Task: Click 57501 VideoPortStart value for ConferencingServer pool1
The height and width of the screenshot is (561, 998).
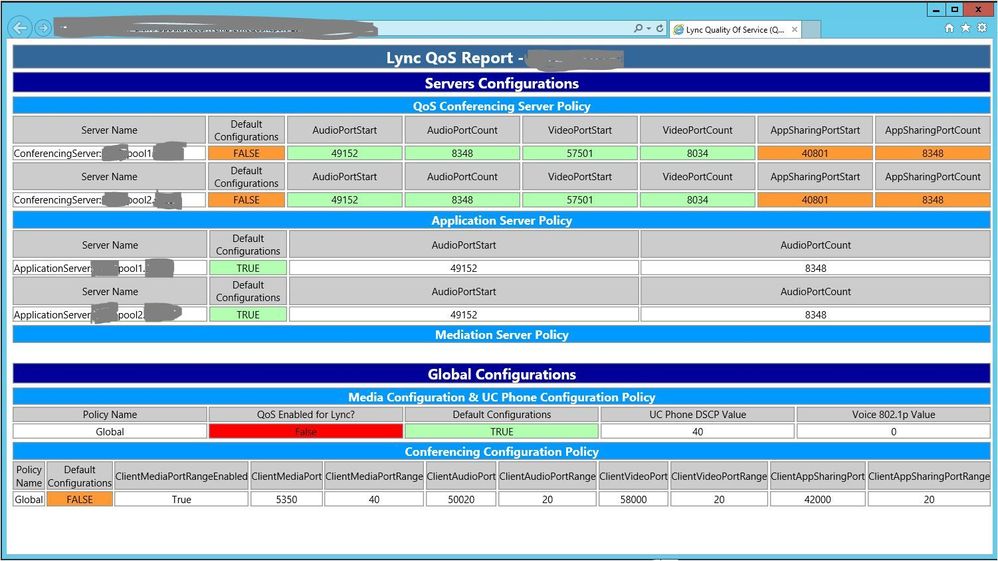Action: [579, 153]
